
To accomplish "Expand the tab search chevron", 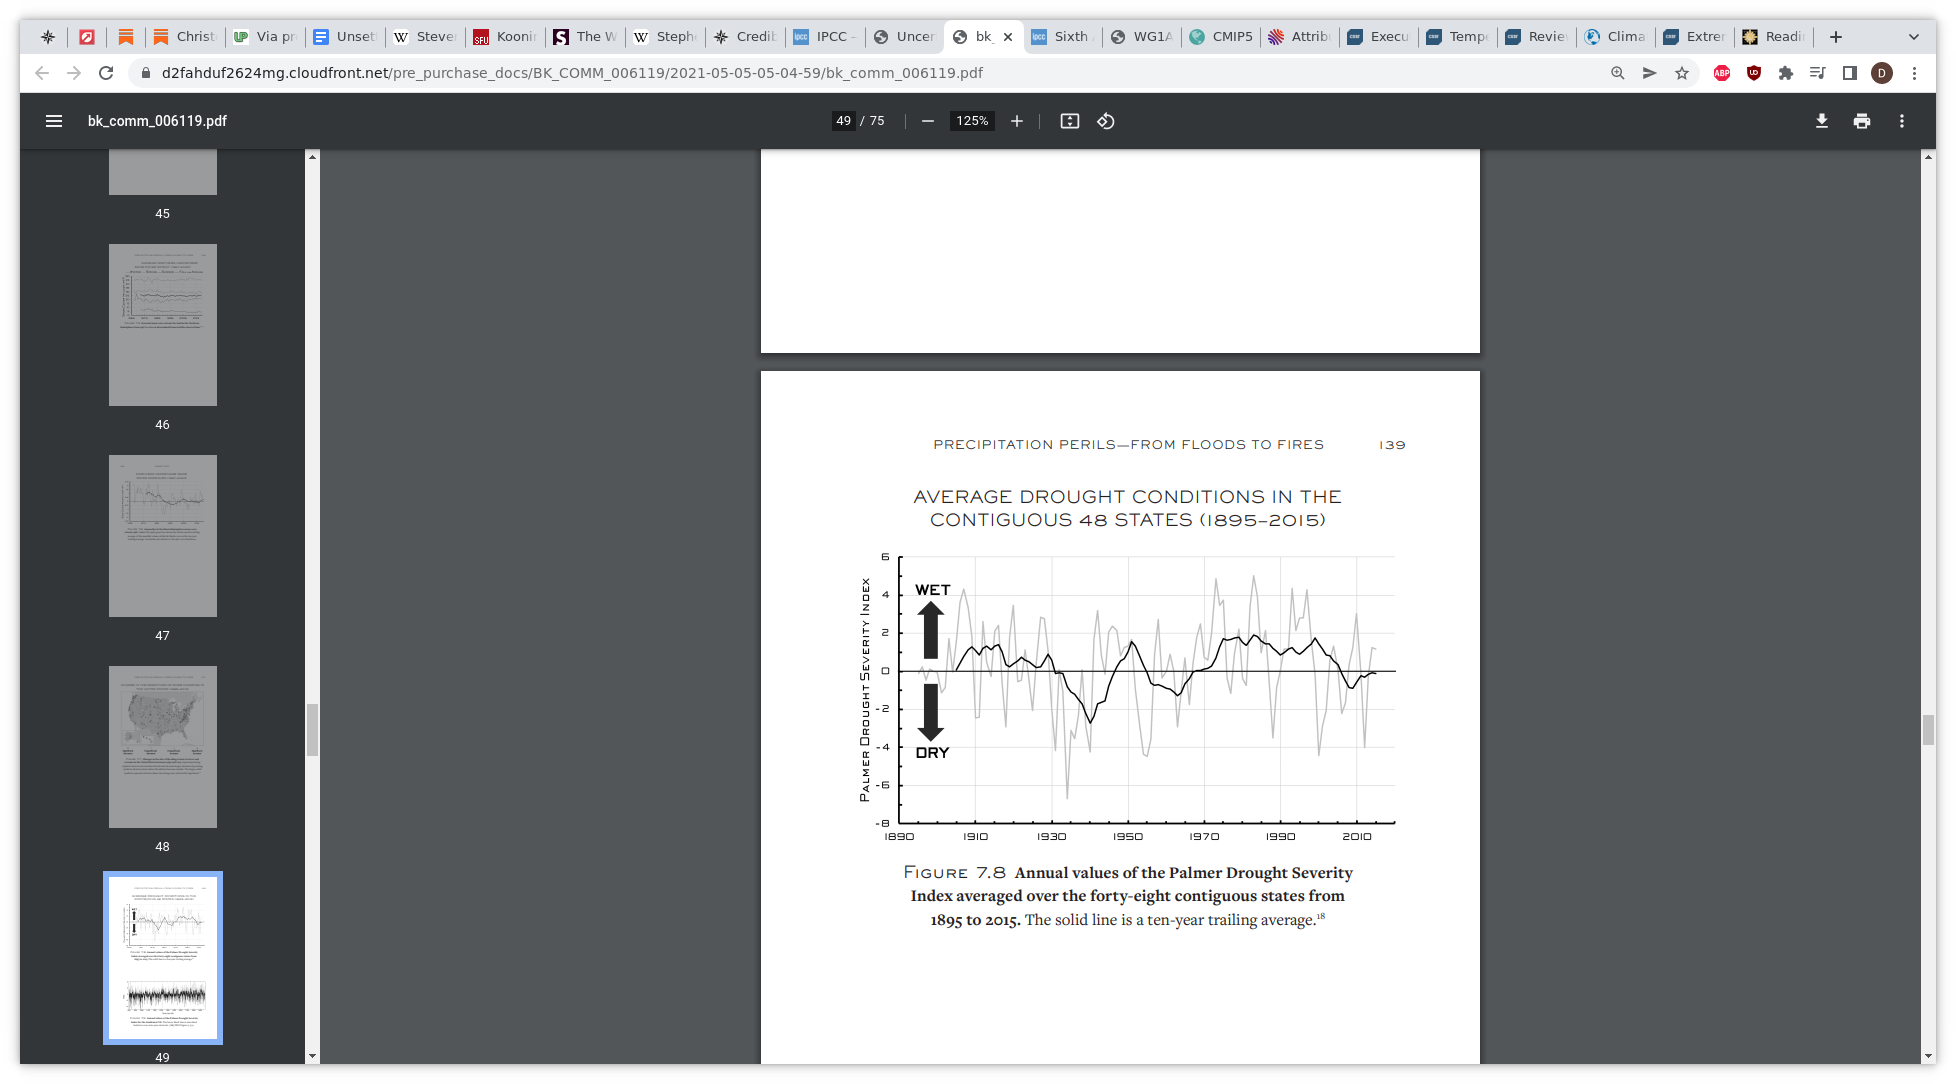I will pyautogui.click(x=1914, y=37).
